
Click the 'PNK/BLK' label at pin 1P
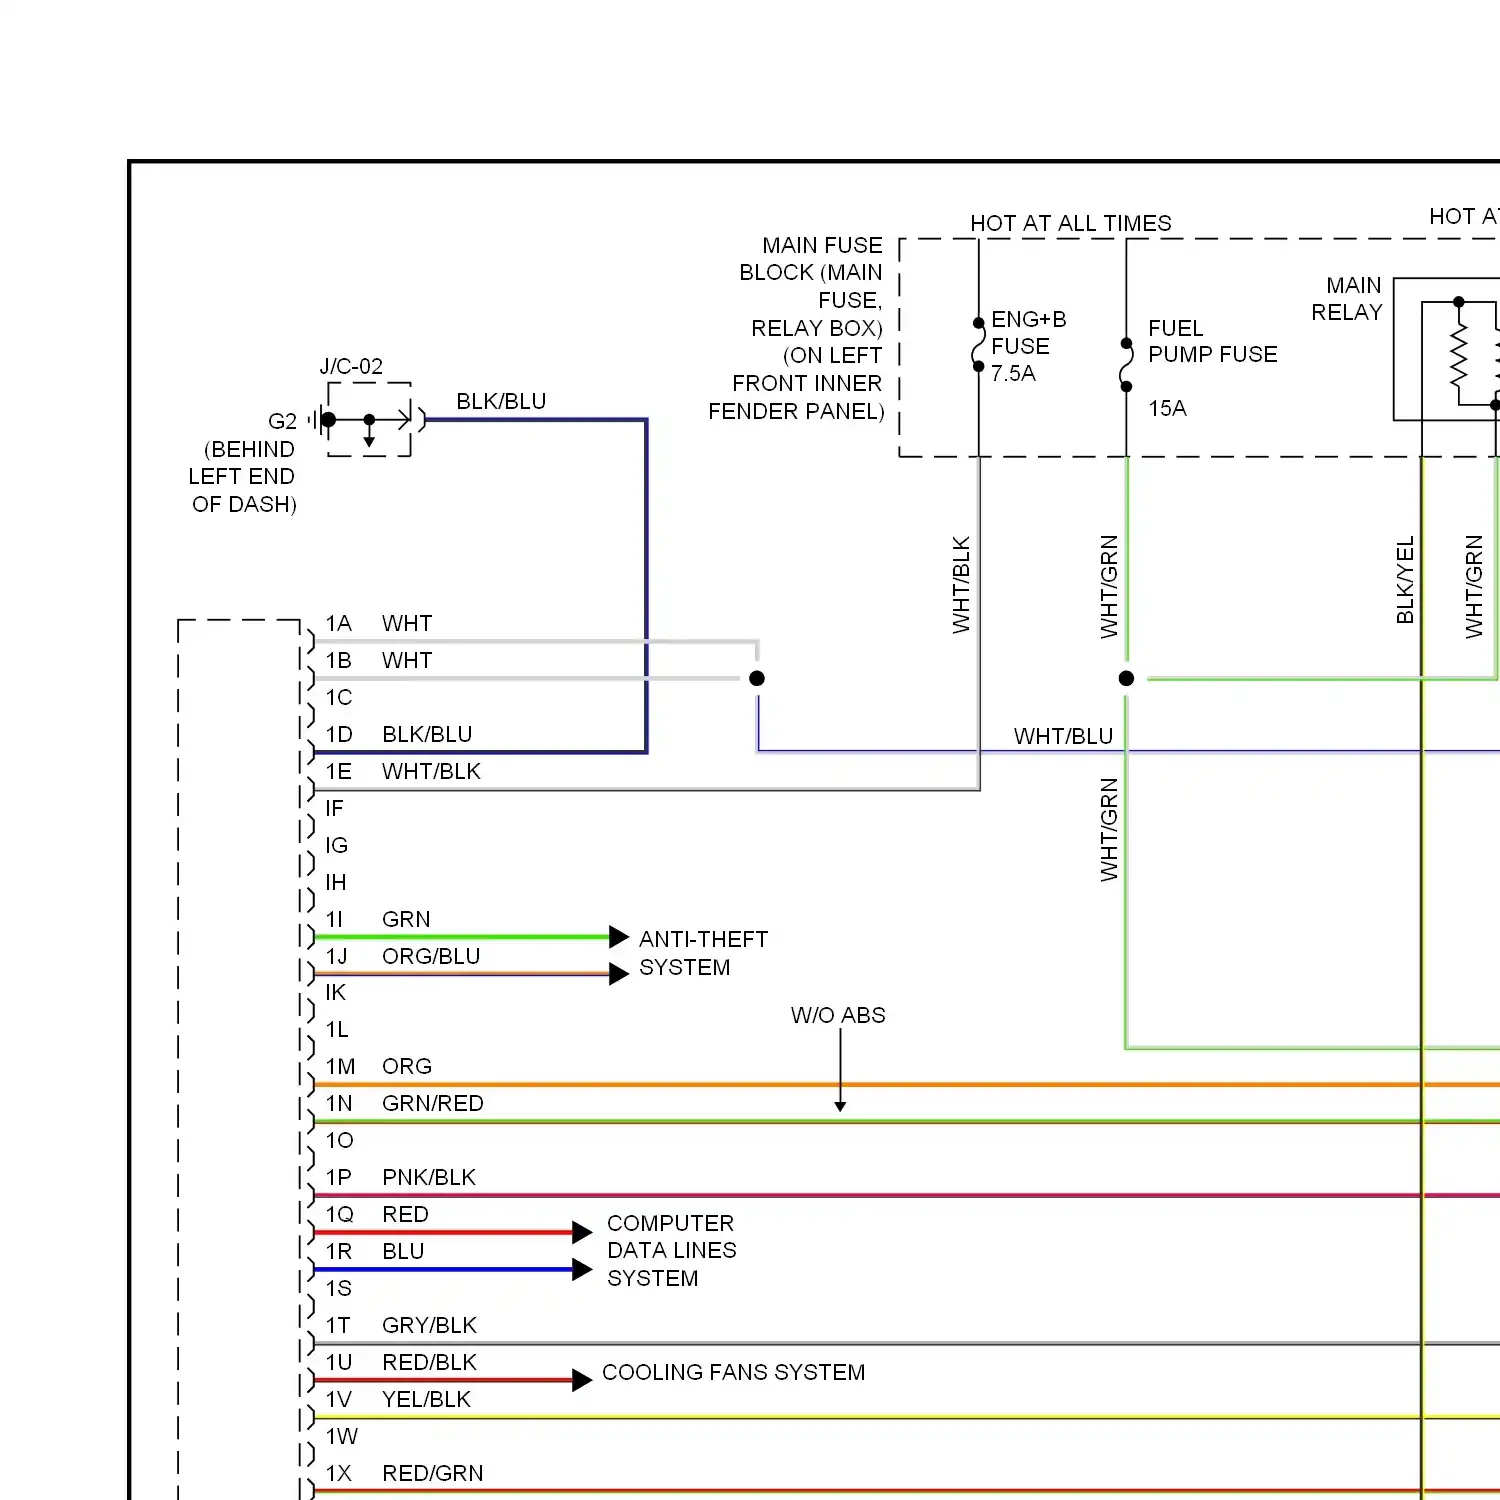tap(429, 1178)
